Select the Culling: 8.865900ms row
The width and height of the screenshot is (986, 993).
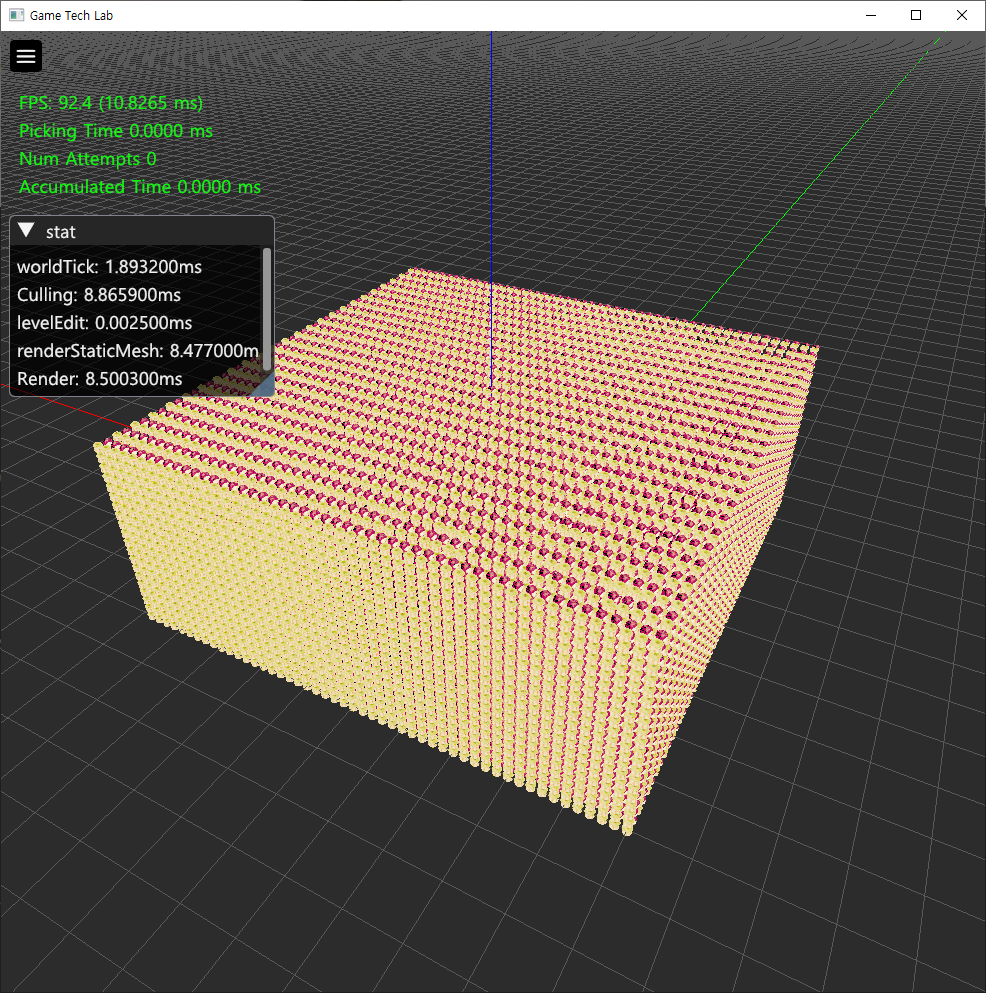pos(99,294)
